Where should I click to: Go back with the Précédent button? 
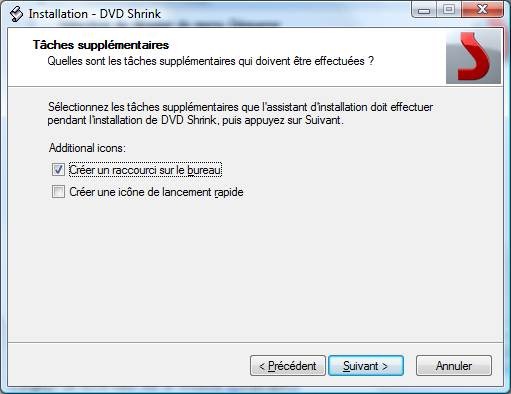point(288,366)
